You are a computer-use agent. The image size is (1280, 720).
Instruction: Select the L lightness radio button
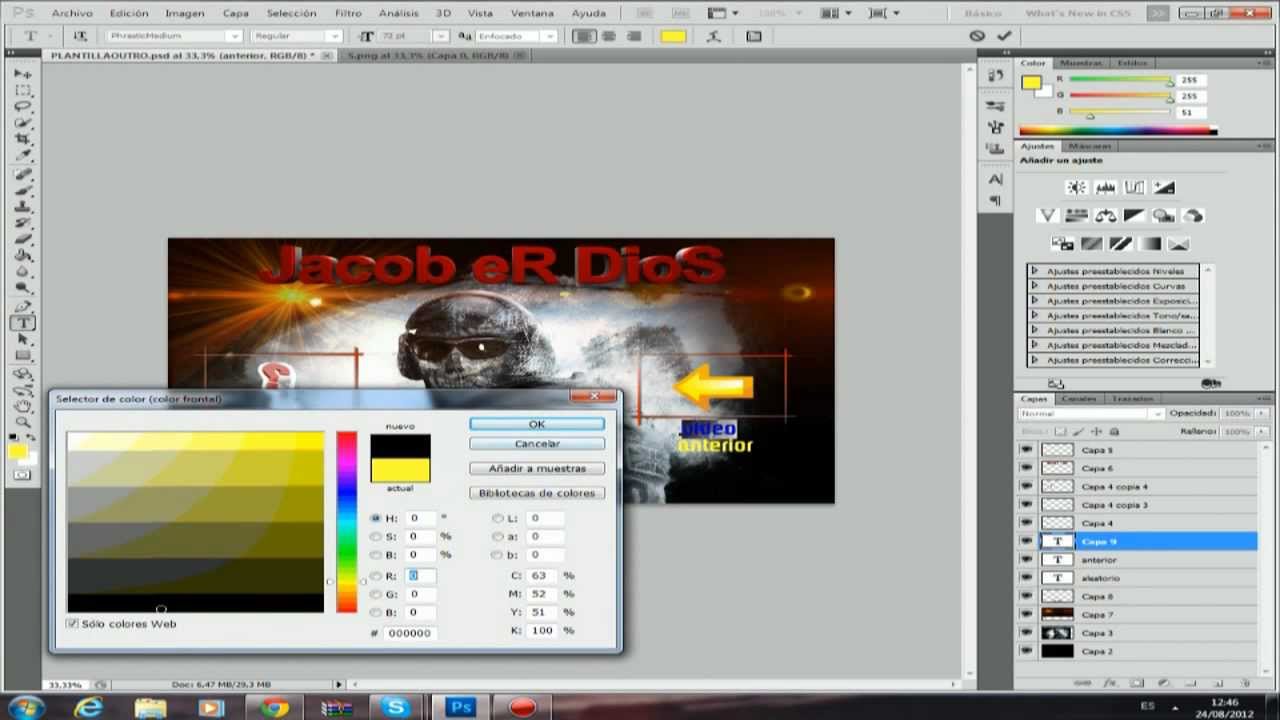point(497,518)
